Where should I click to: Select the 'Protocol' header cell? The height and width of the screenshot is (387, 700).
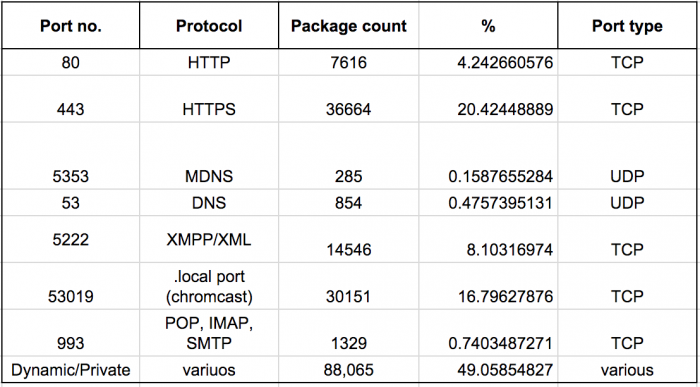click(x=209, y=26)
